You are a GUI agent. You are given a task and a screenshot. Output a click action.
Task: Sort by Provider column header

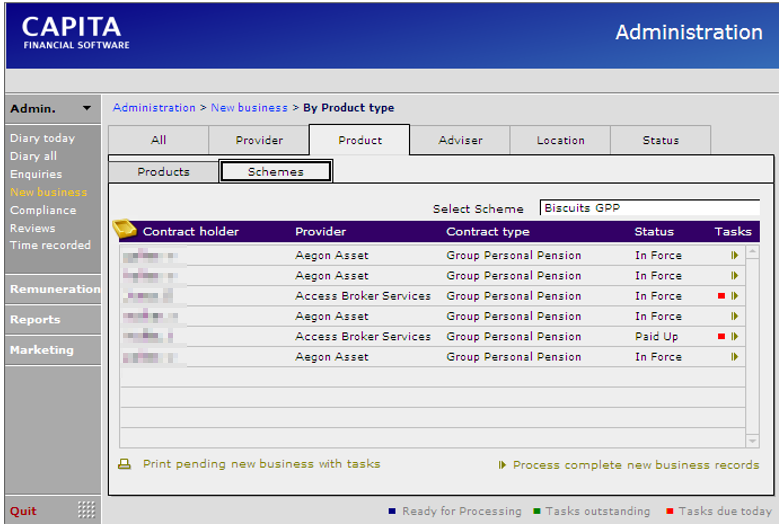[320, 231]
